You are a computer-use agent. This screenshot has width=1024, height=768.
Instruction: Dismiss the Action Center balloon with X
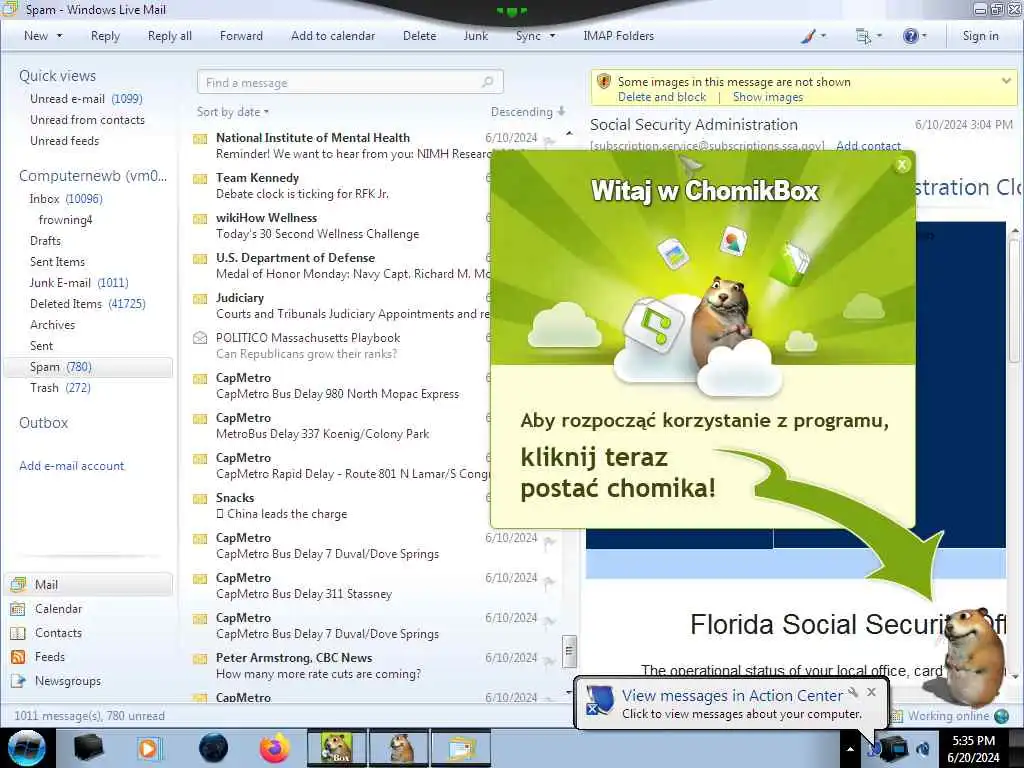click(x=871, y=692)
